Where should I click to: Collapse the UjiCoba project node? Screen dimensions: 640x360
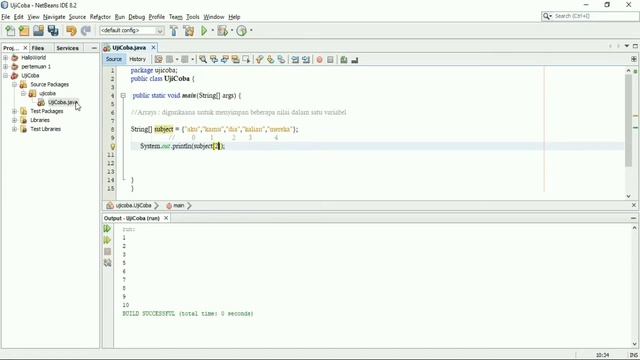click(x=6, y=76)
